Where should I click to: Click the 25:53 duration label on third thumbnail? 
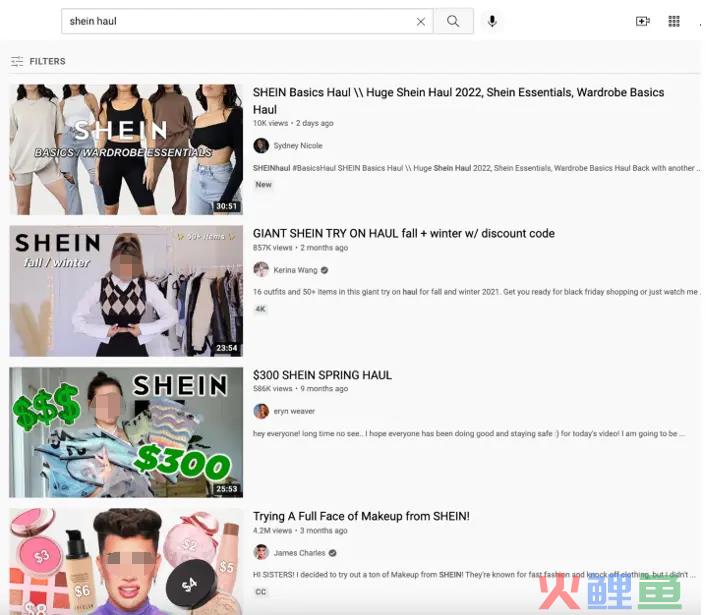[226, 489]
